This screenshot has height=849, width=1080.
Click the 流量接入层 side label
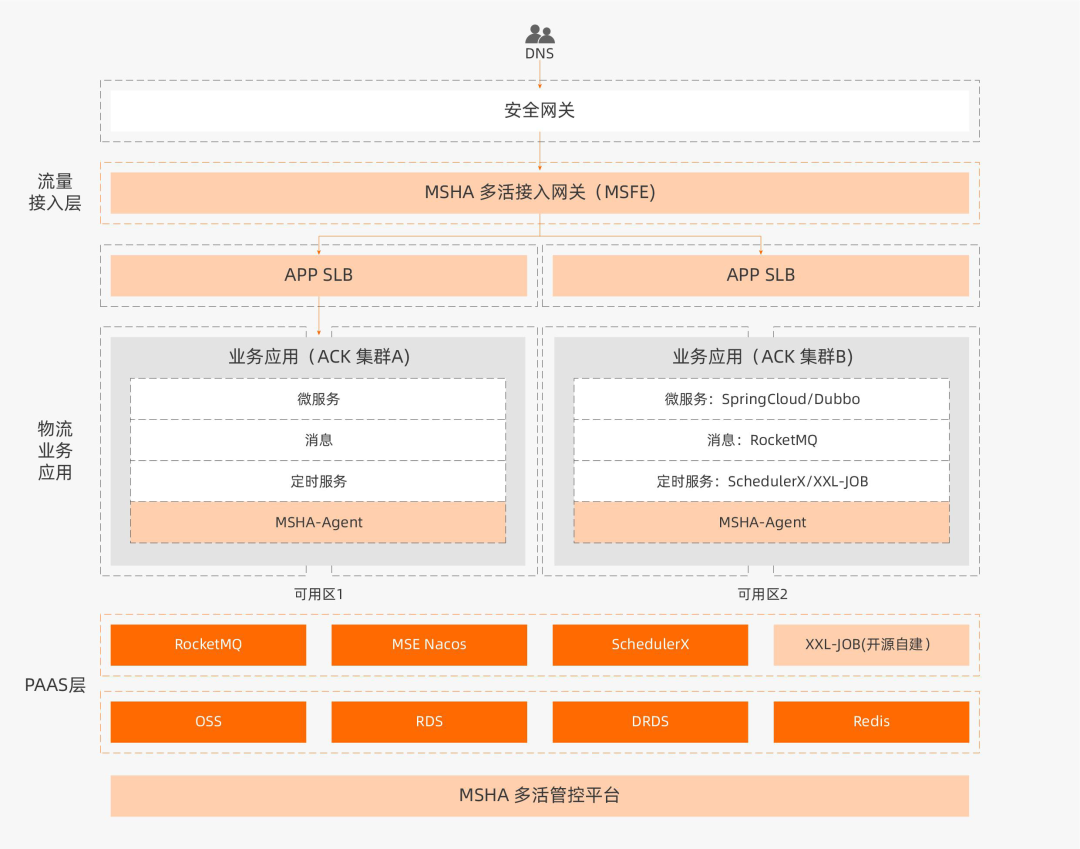click(x=54, y=192)
